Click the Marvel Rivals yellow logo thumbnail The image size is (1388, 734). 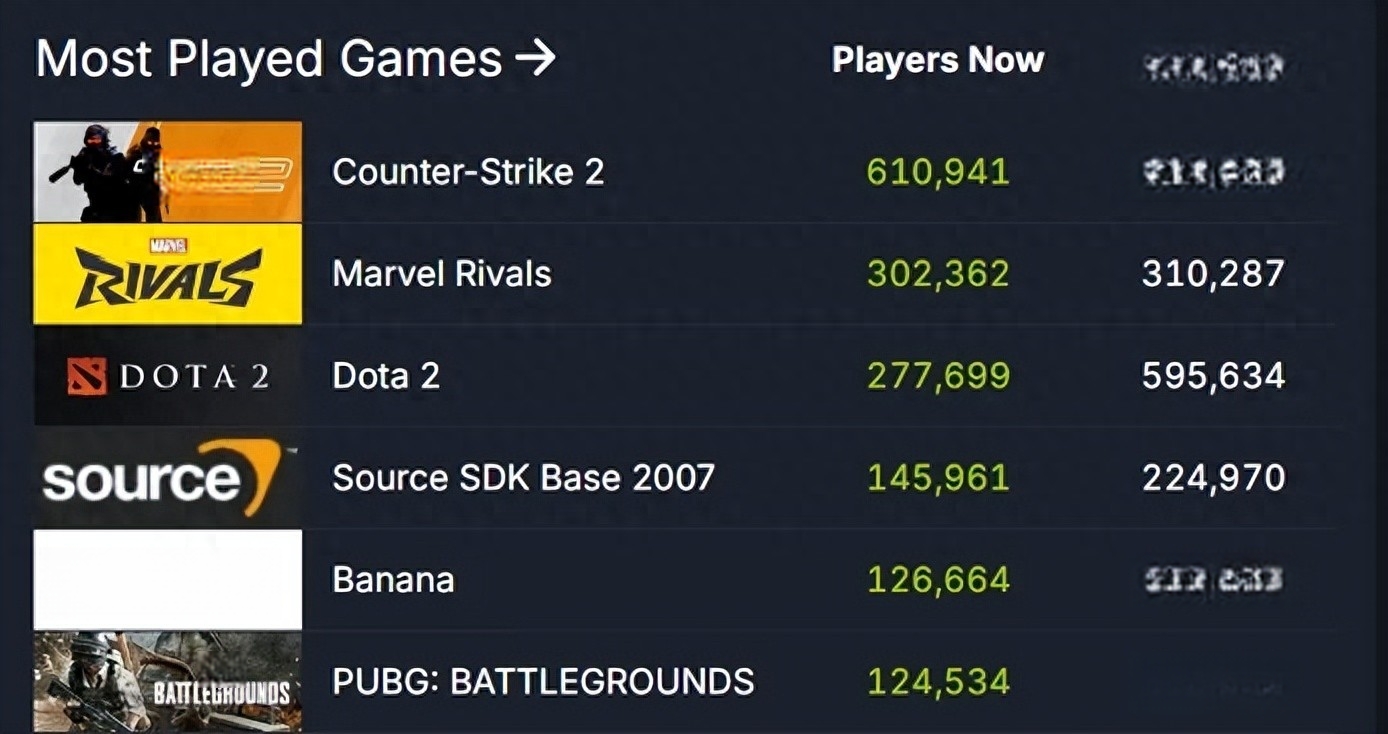(168, 274)
